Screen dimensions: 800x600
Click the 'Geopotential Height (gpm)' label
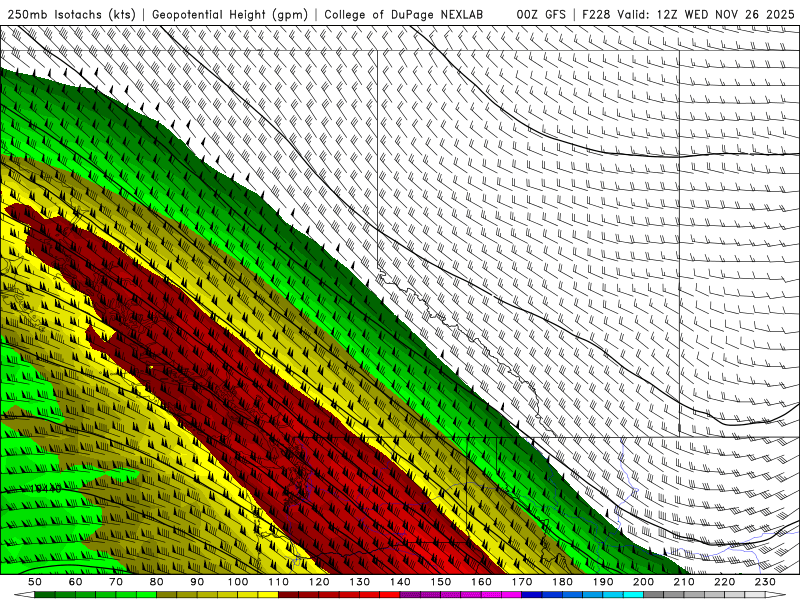click(x=230, y=15)
